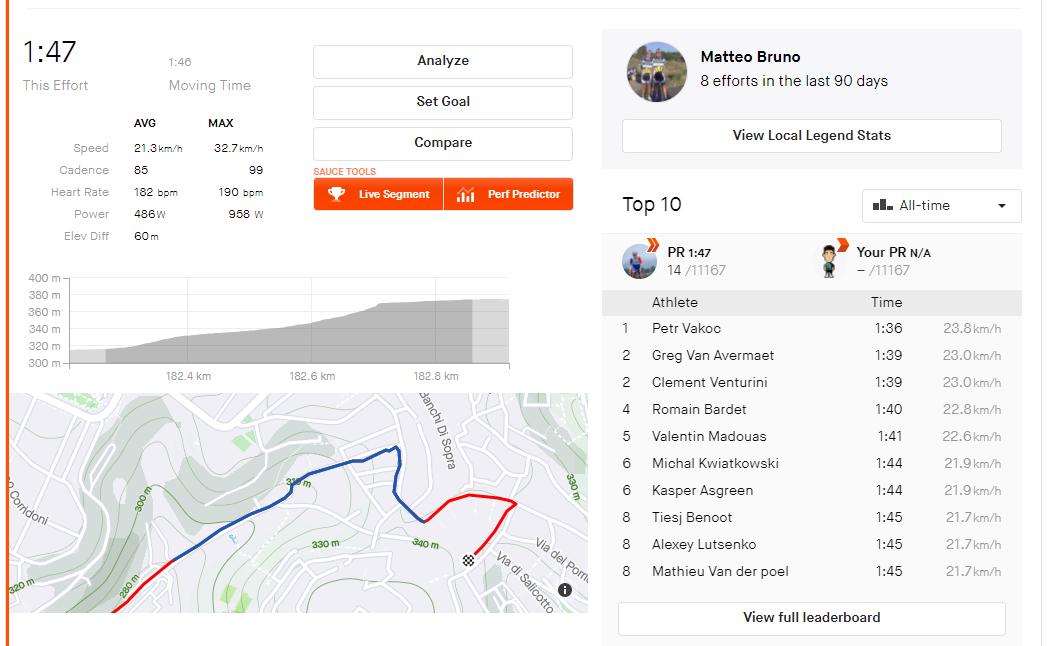
Task: Click View Local Legend Stats
Action: point(811,136)
